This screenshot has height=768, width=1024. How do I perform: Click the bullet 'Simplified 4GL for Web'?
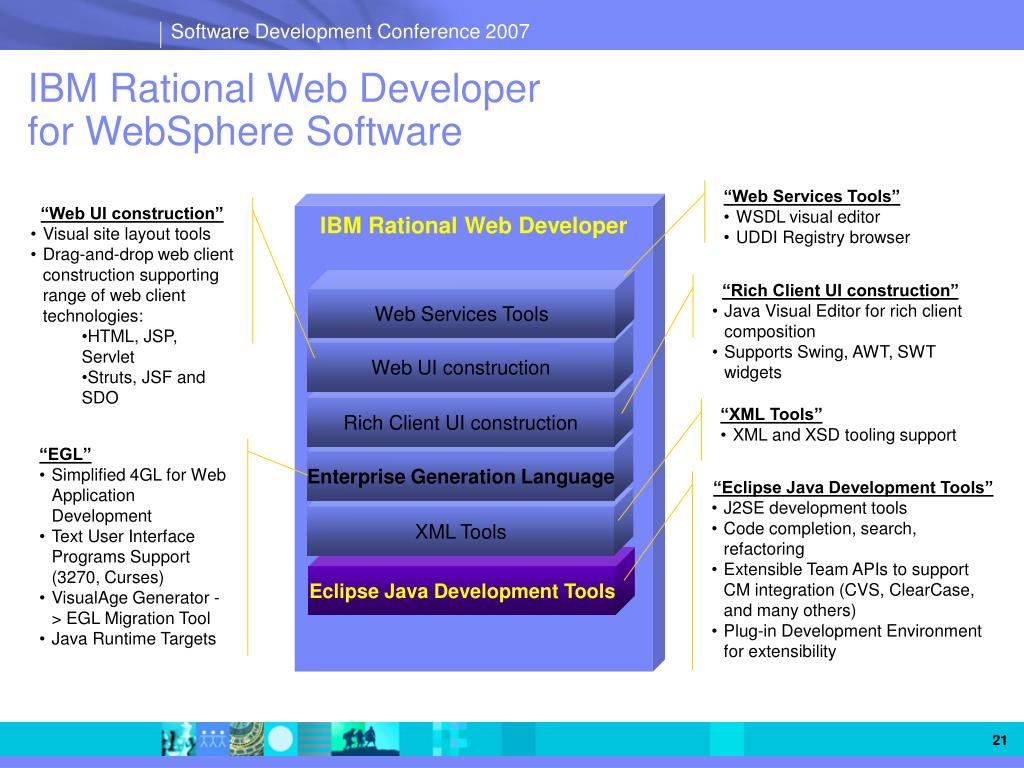click(138, 475)
